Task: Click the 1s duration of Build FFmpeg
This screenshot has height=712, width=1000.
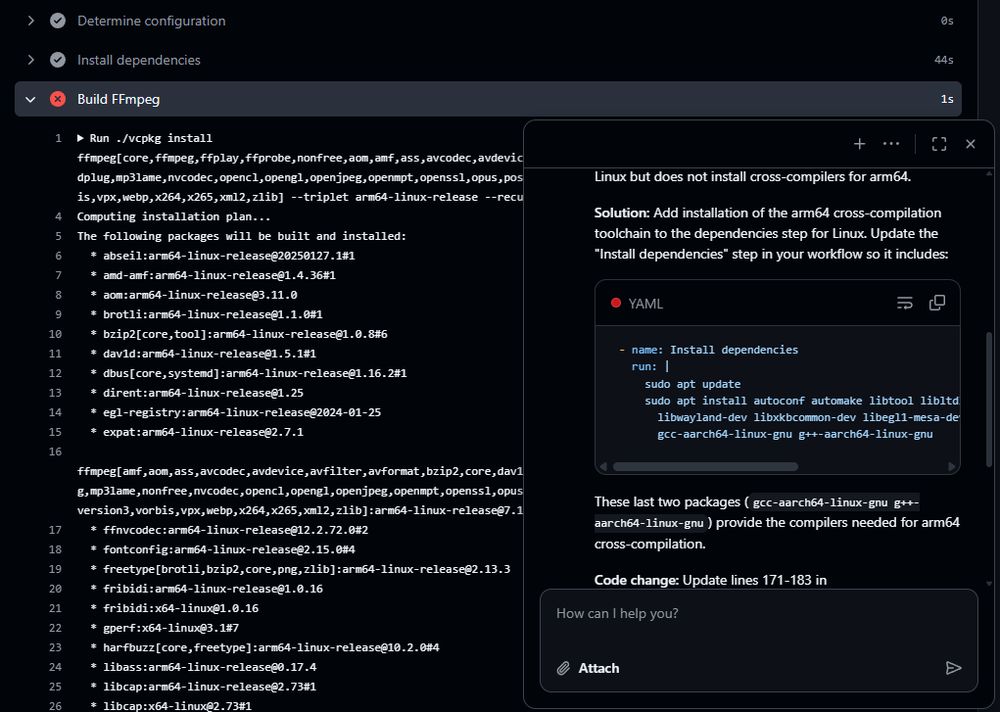Action: [947, 100]
